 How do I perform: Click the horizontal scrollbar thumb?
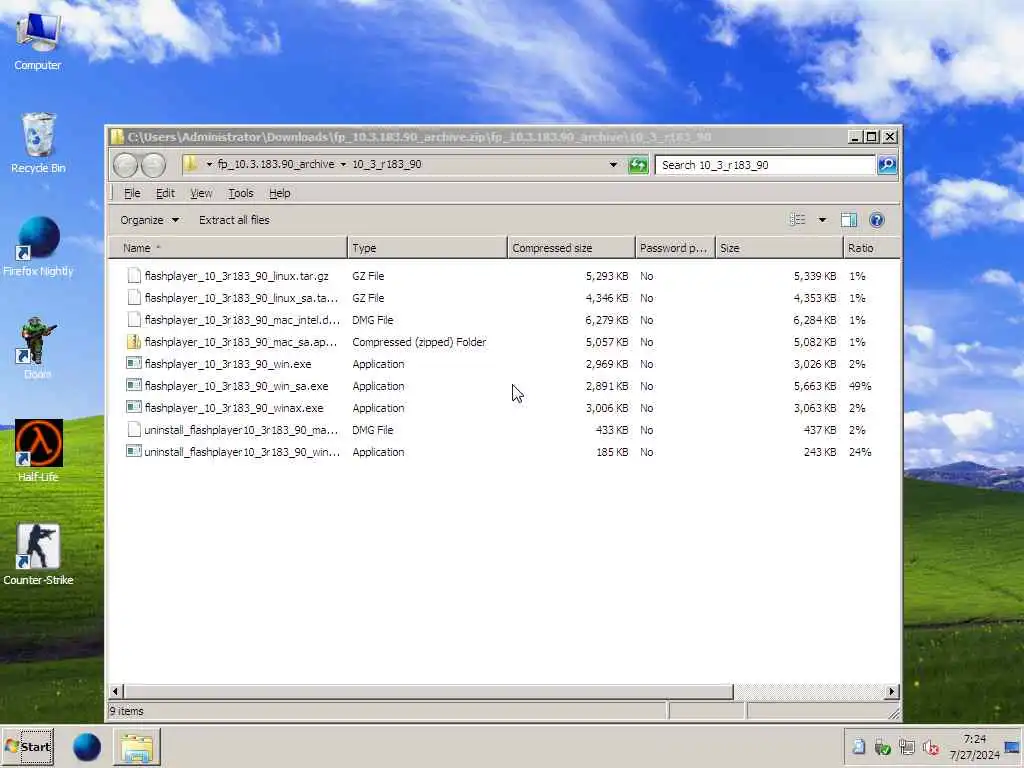pos(428,691)
